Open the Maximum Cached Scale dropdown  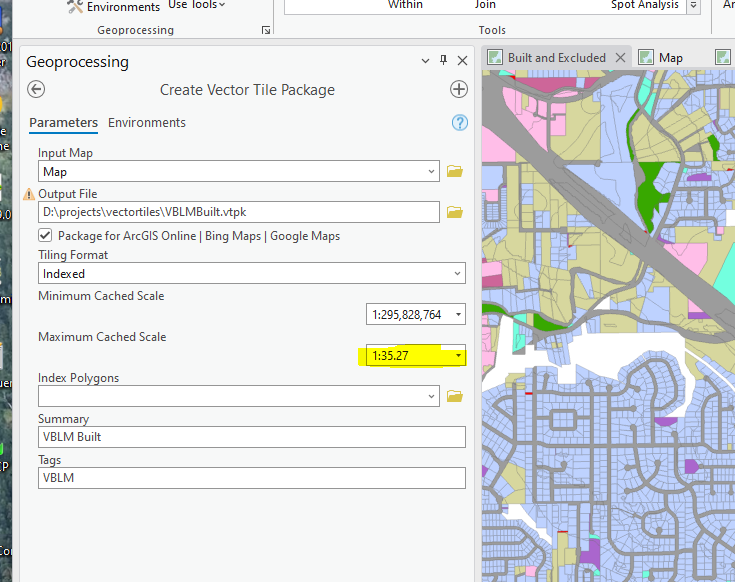pyautogui.click(x=458, y=356)
